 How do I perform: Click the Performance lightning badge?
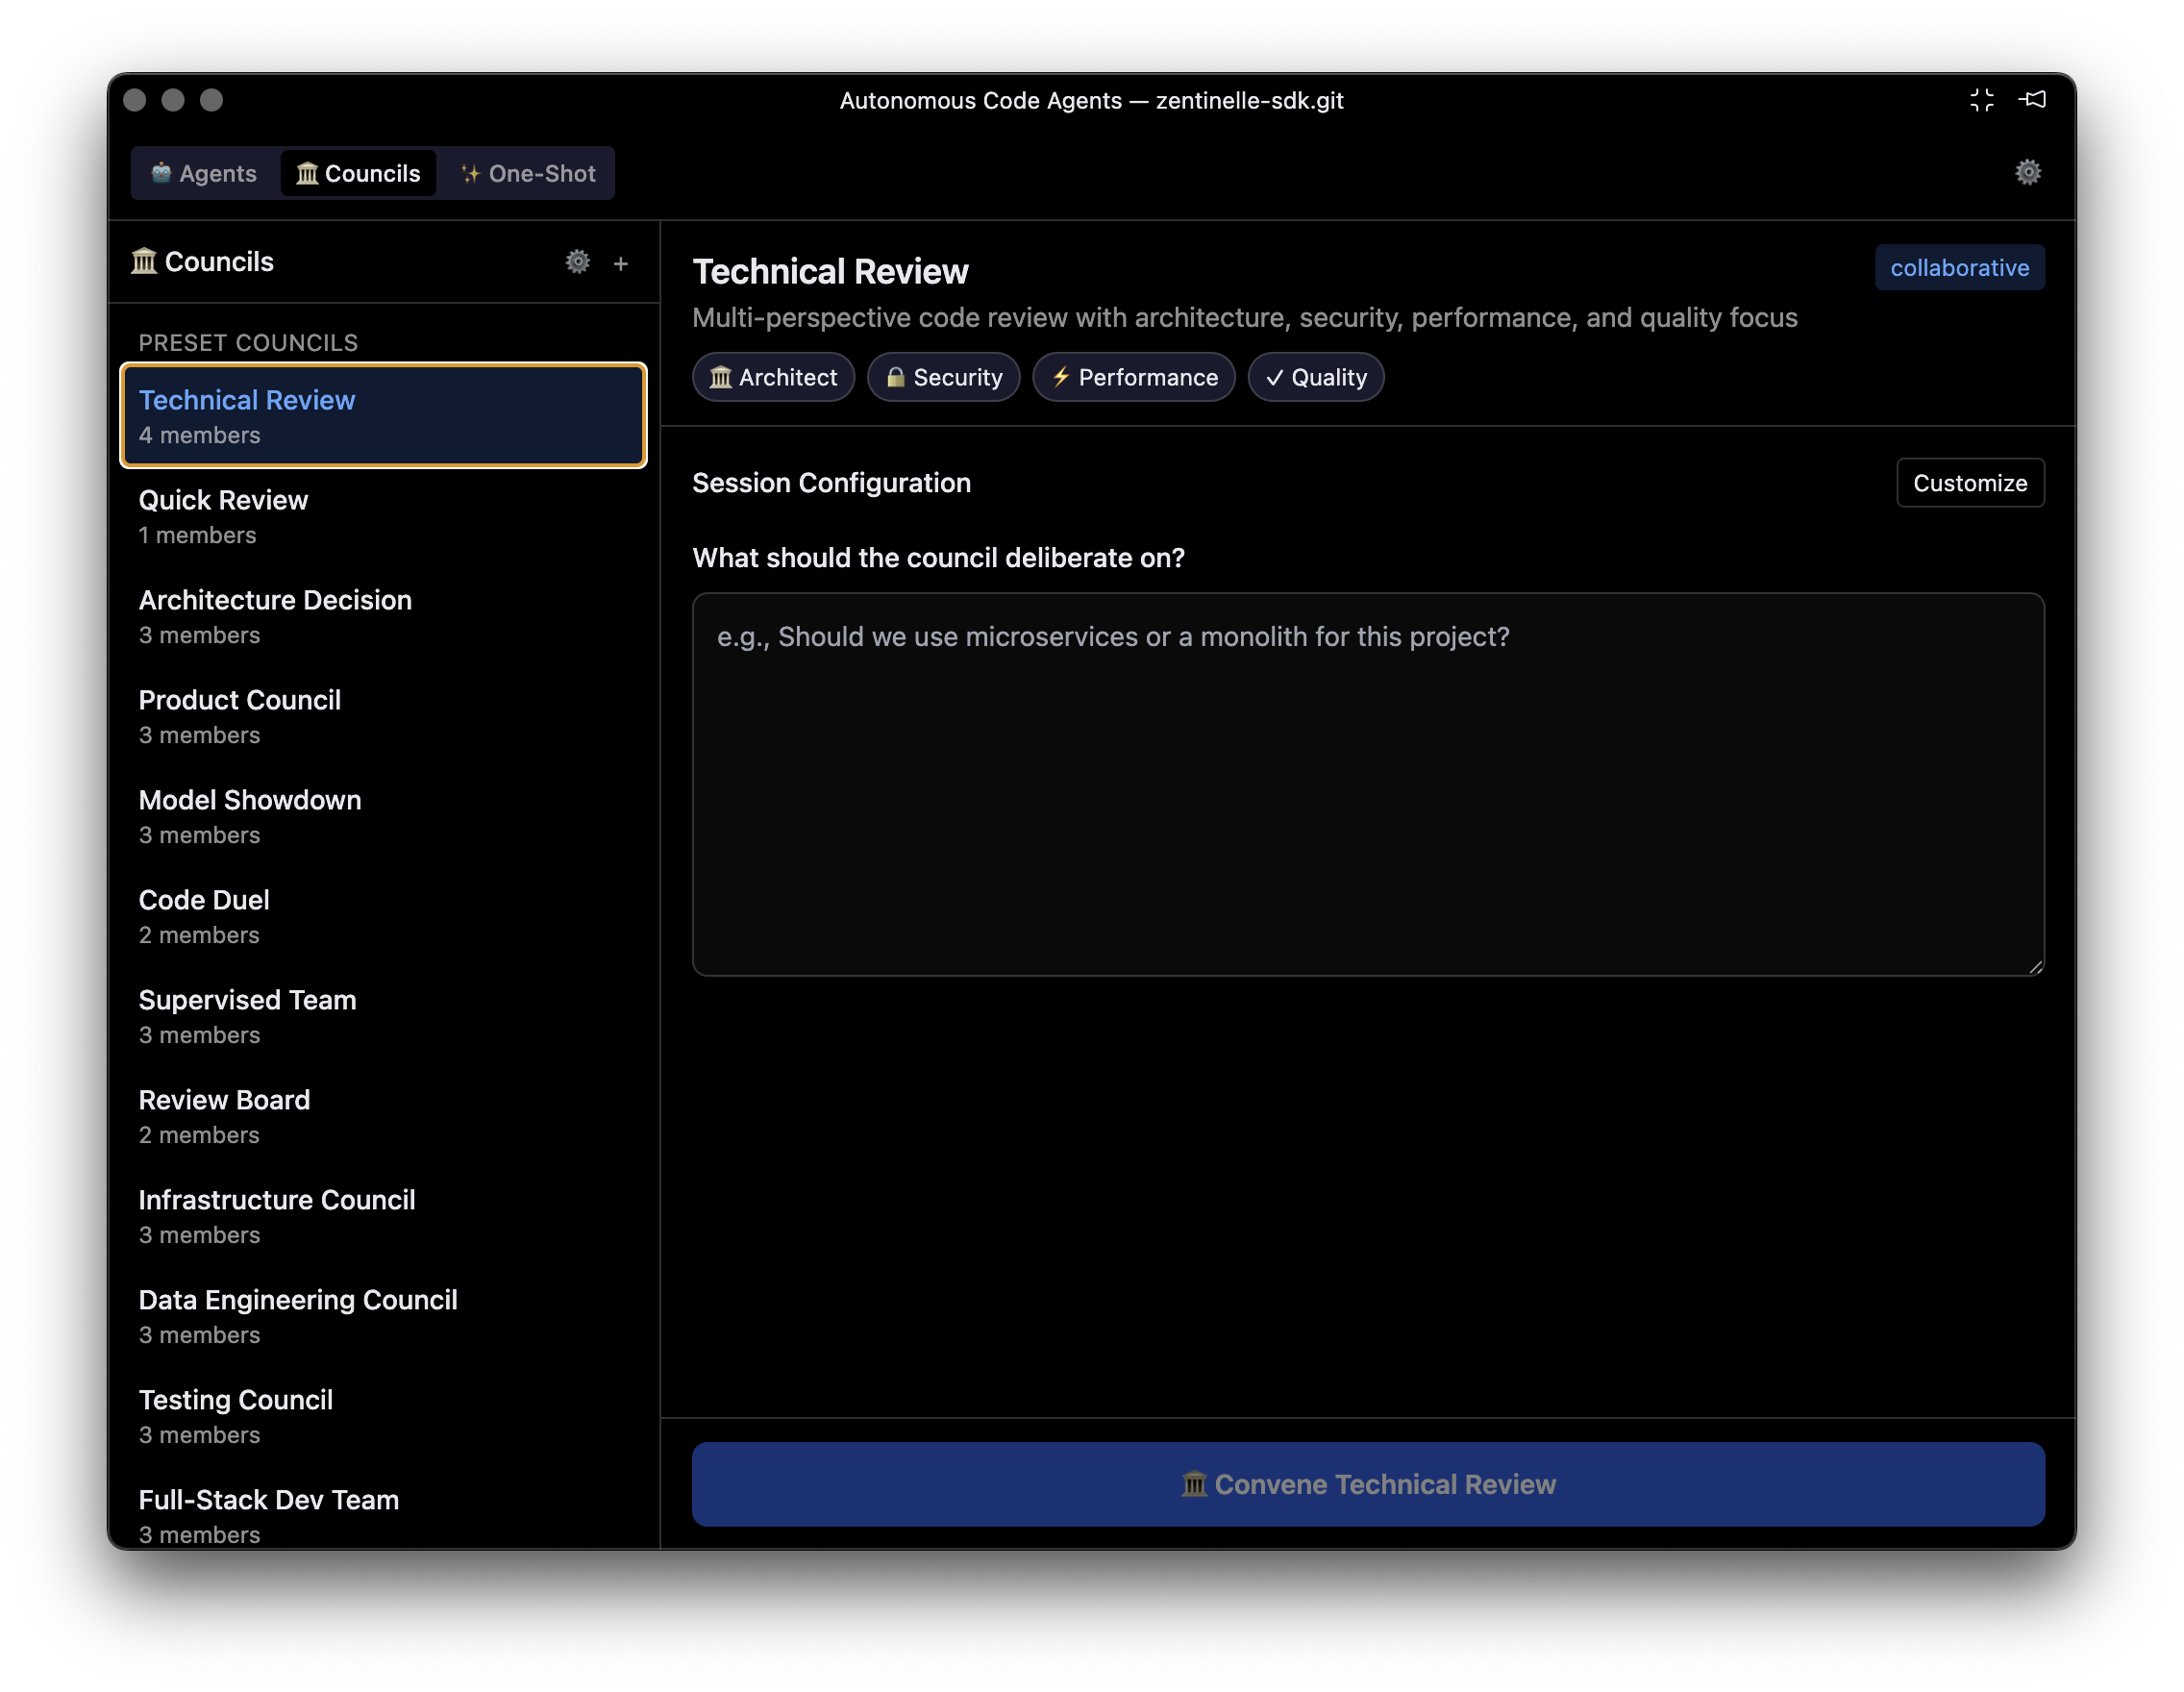coord(1134,377)
